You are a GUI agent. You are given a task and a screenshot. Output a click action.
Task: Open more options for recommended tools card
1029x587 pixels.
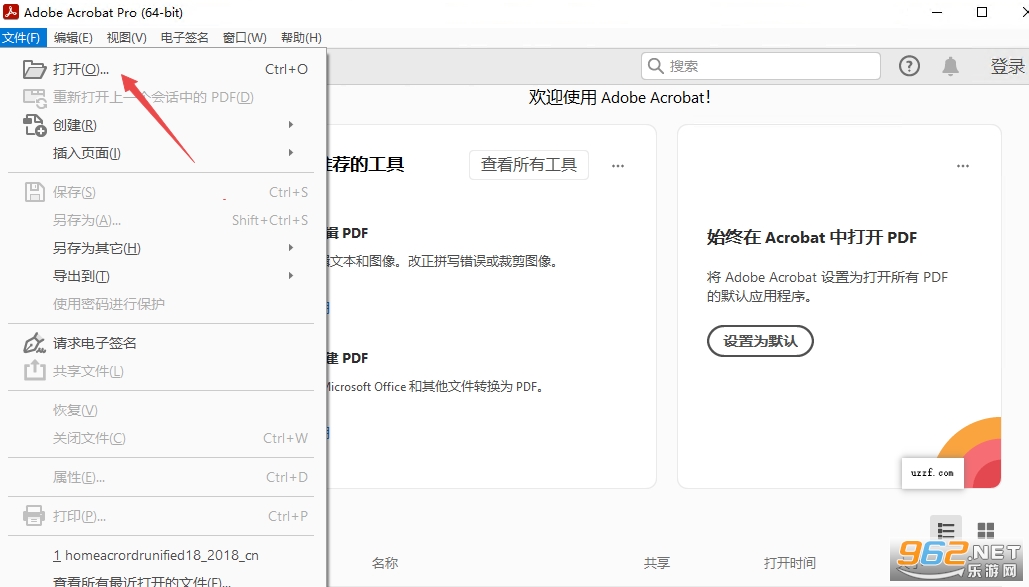(x=618, y=166)
